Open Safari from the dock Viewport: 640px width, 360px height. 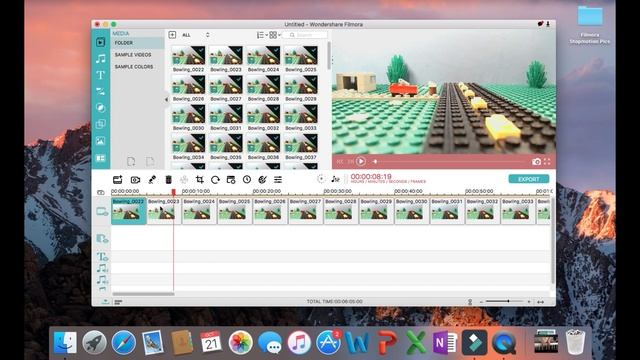click(x=124, y=342)
